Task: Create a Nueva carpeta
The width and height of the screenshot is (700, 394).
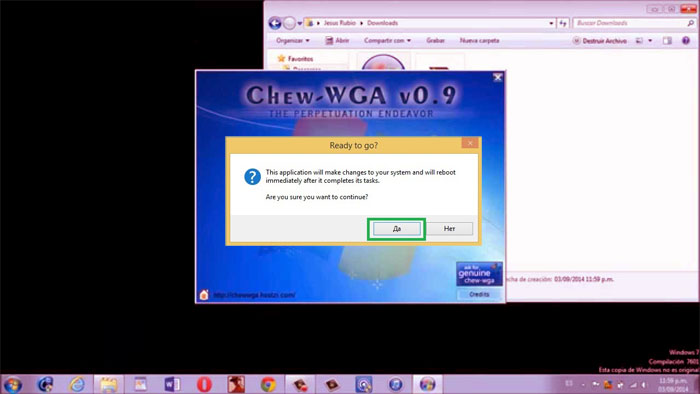Action: coord(479,41)
